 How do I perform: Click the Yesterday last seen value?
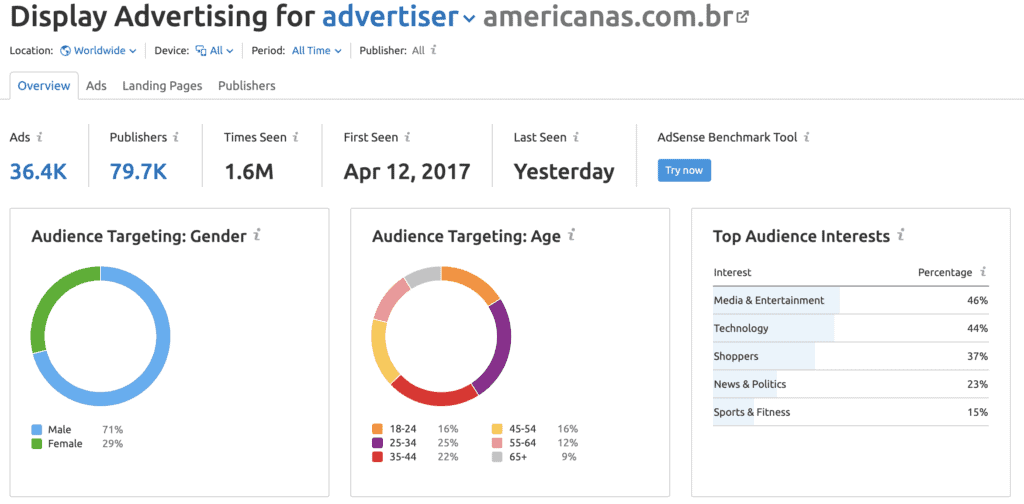point(564,172)
